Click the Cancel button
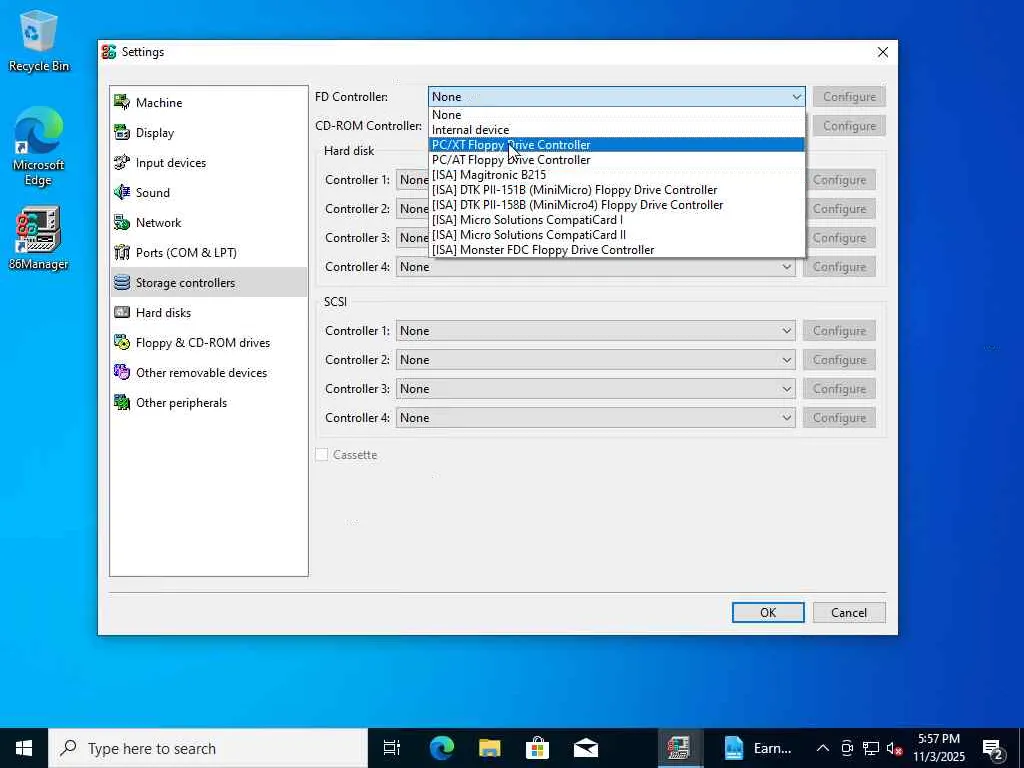The height and width of the screenshot is (768, 1024). tap(849, 613)
